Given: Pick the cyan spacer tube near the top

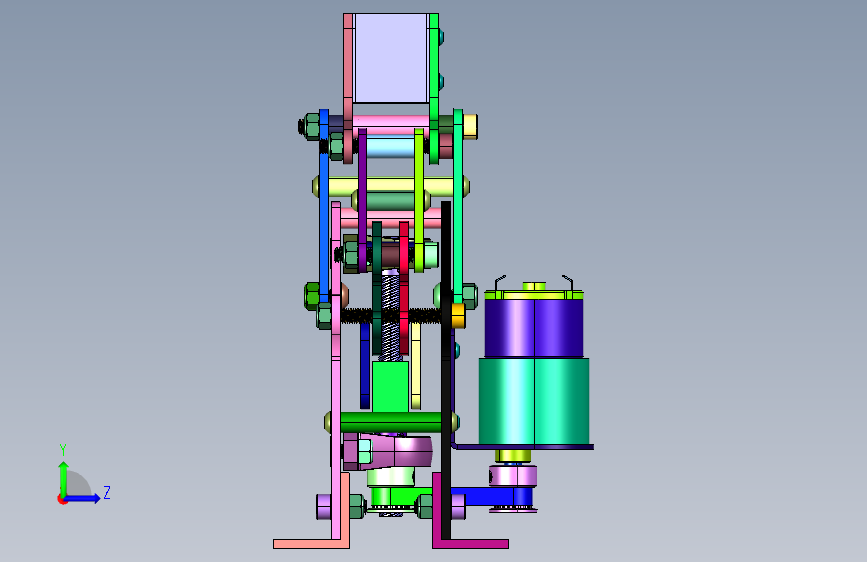Looking at the screenshot, I should (390, 148).
